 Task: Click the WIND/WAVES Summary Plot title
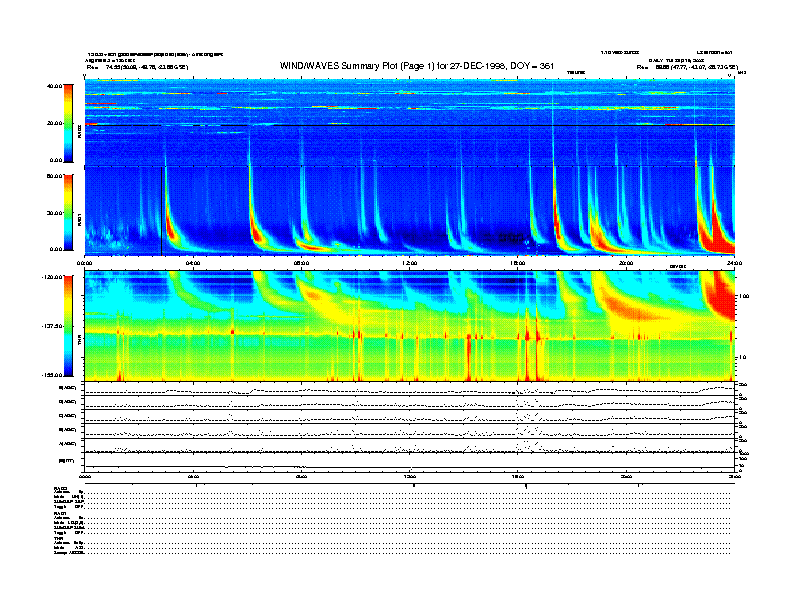click(417, 66)
